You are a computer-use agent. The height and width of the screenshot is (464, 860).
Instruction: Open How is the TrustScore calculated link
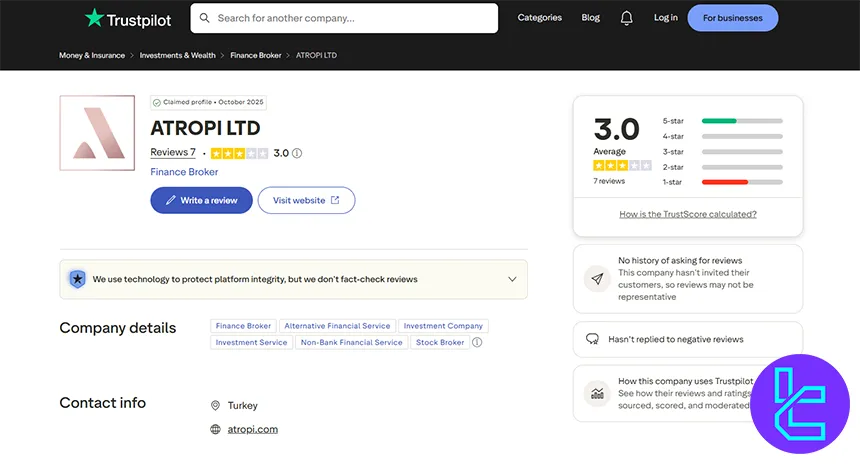688,214
